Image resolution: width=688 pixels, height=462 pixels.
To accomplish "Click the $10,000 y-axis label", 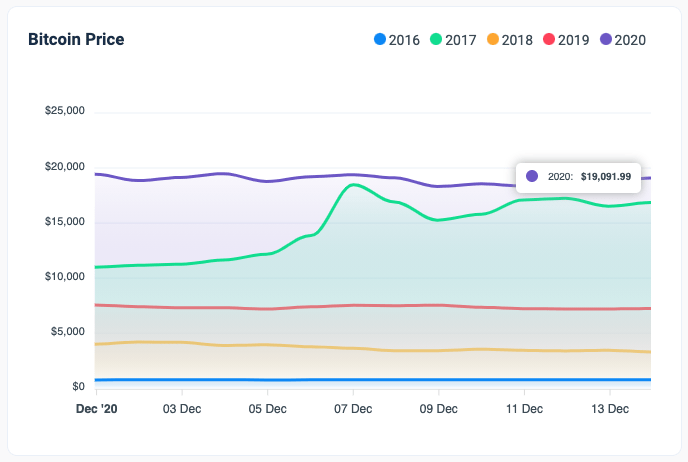I will pyautogui.click(x=64, y=276).
